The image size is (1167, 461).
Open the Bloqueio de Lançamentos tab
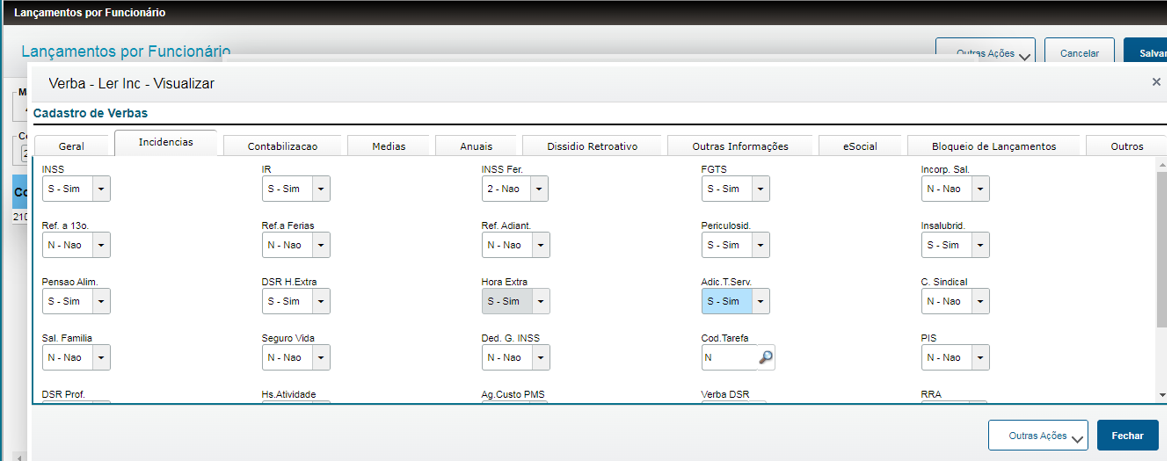994,146
